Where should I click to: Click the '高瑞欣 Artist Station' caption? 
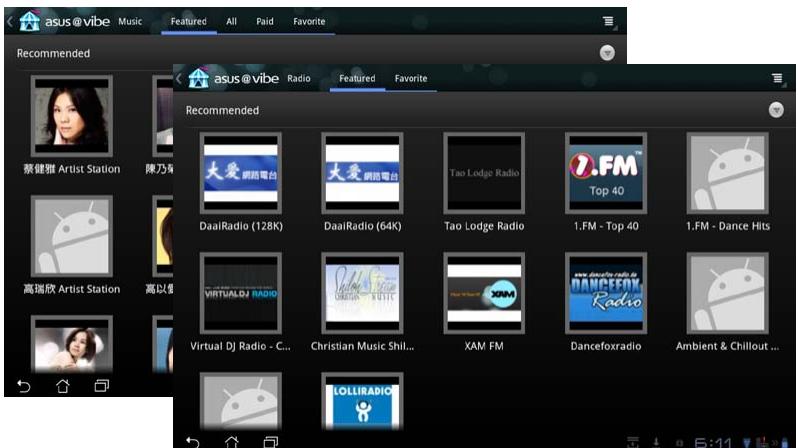(x=72, y=289)
